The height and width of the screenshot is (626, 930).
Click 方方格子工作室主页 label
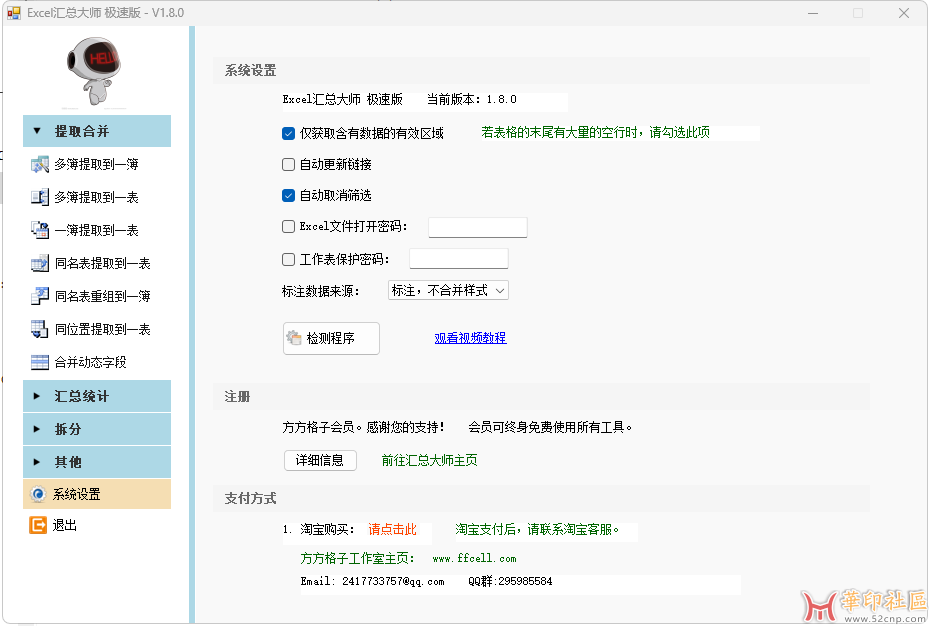(x=358, y=558)
